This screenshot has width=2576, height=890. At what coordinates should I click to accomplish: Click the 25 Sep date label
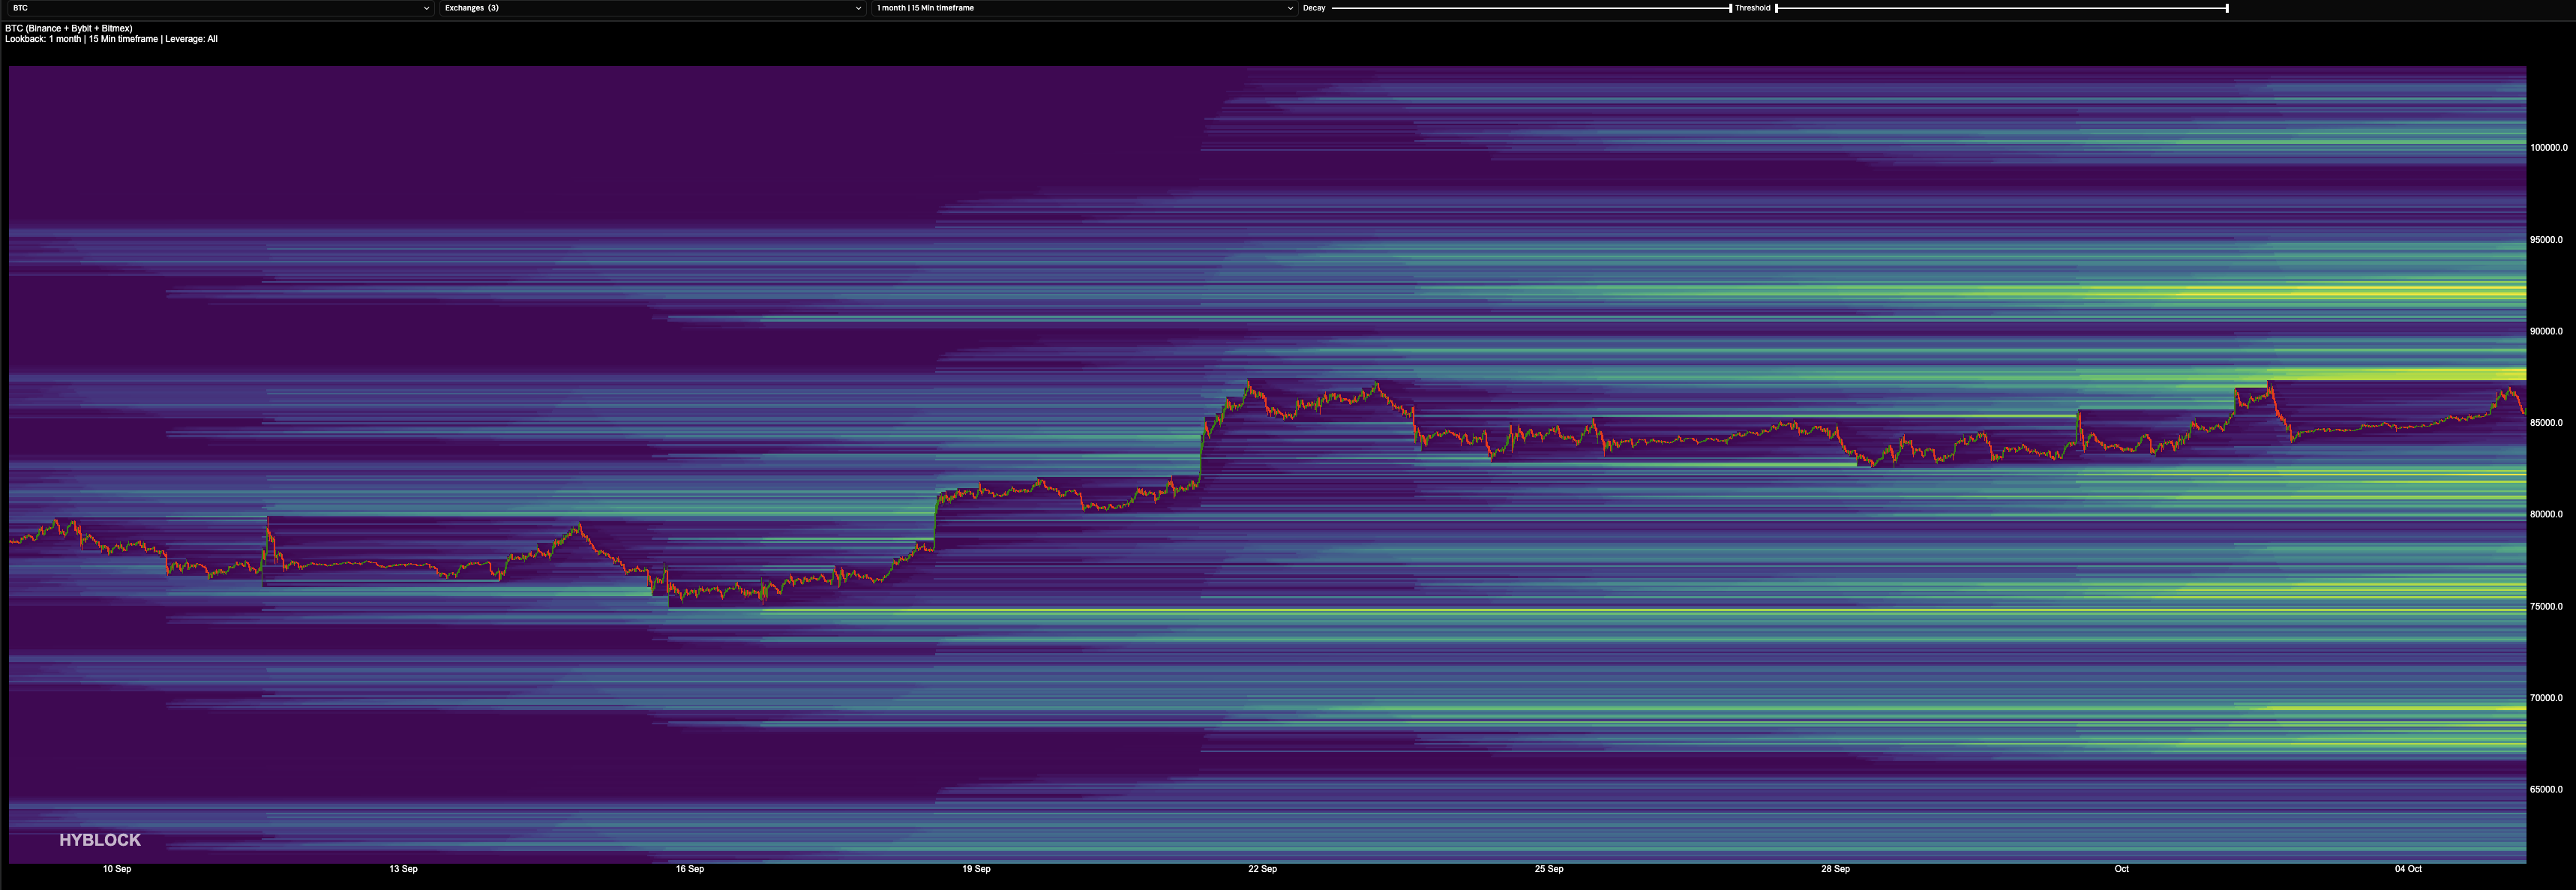(x=1549, y=869)
